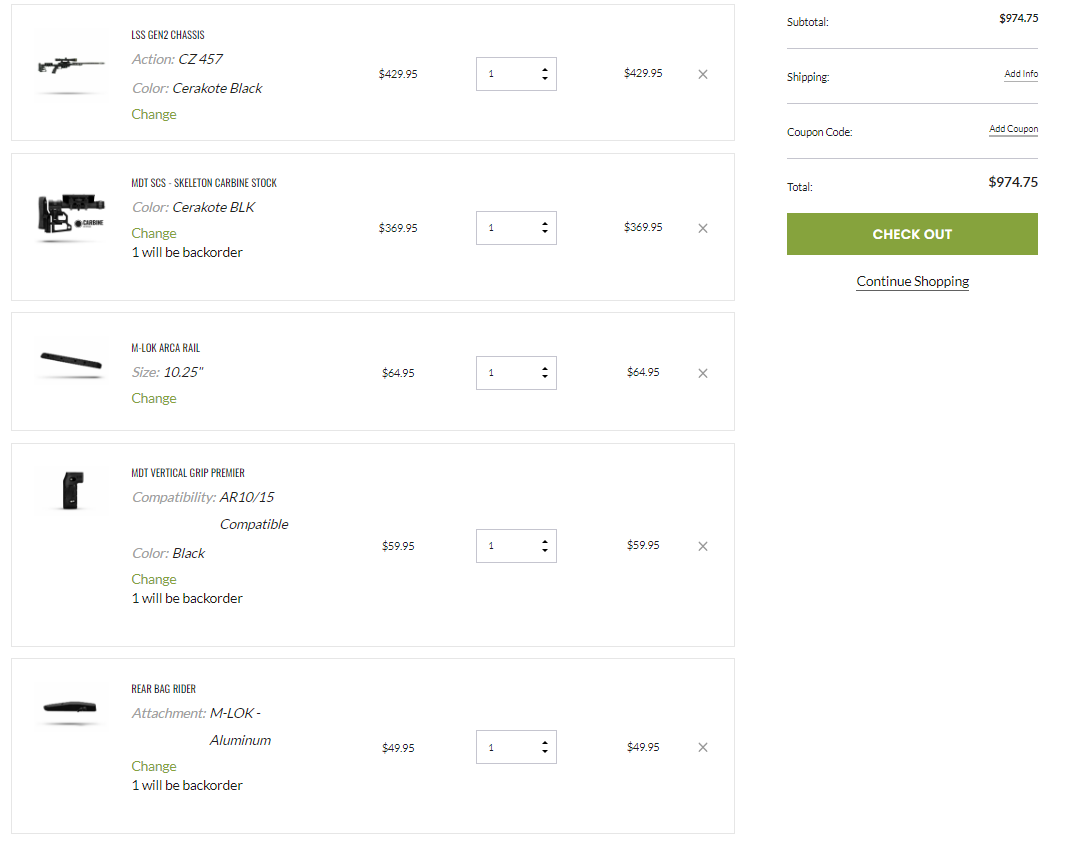Follow the Continue Shopping link
This screenshot has height=845, width=1070.
tap(912, 281)
